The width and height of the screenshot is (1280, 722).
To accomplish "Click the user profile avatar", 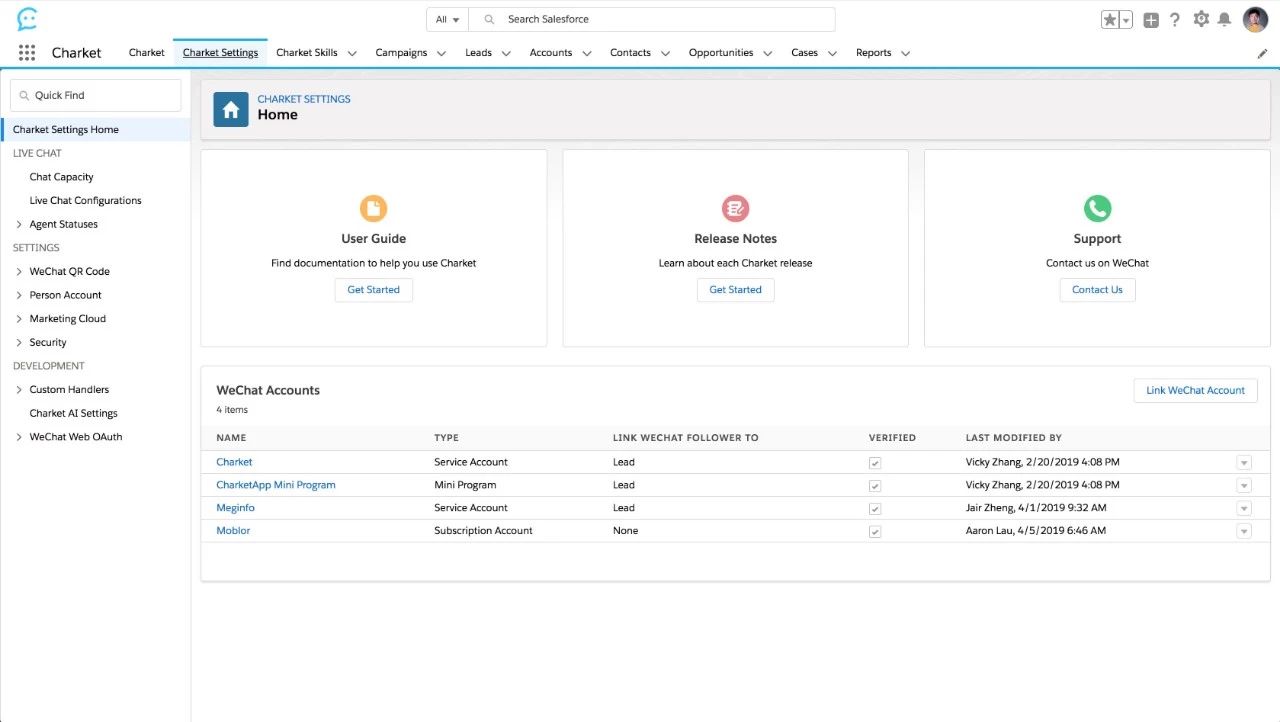I will 1255,19.
